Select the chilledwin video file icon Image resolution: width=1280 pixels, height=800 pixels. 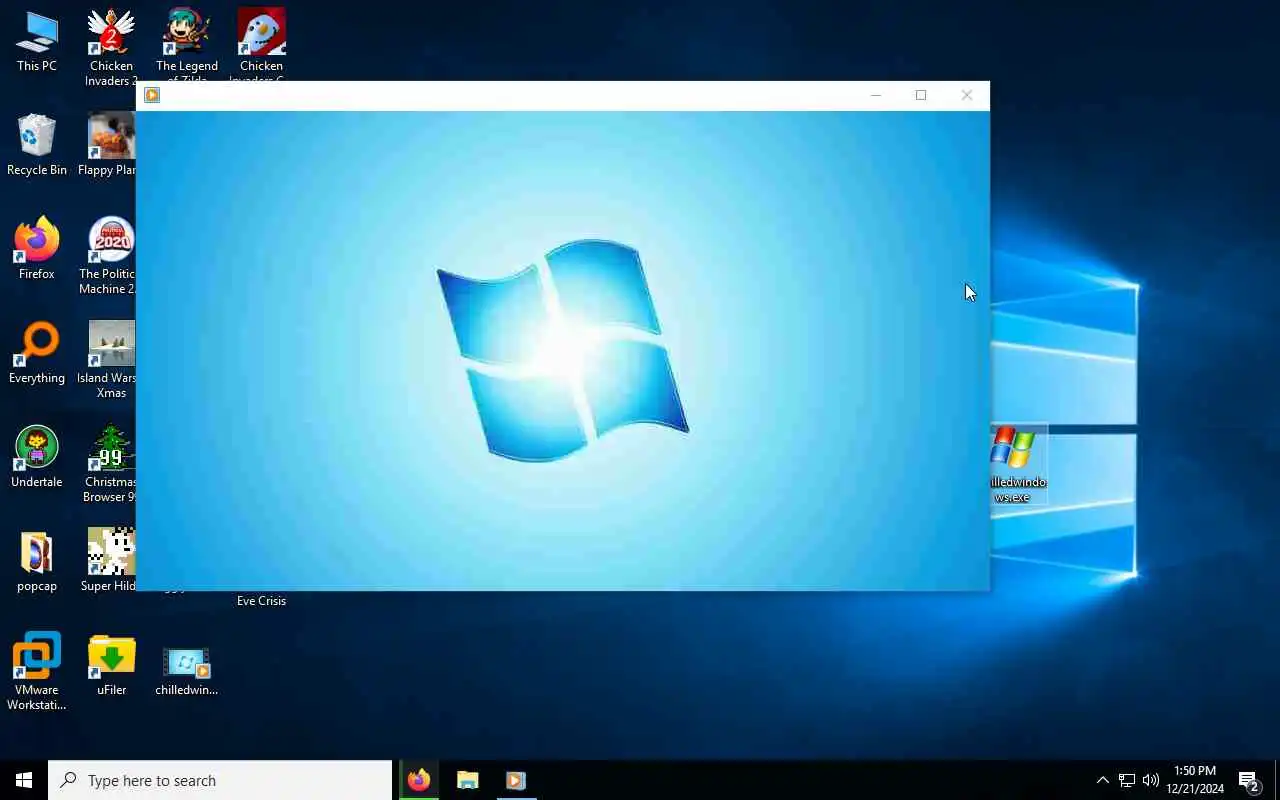(186, 670)
